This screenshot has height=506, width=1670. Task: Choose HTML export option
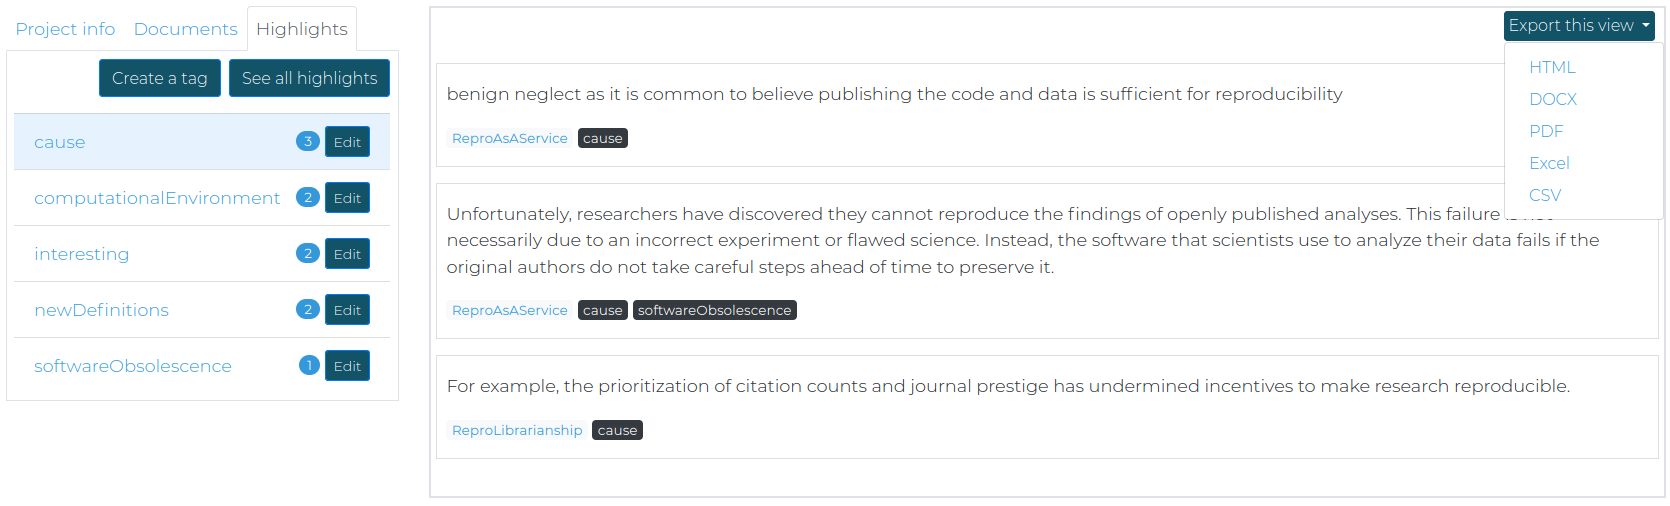[x=1552, y=67]
